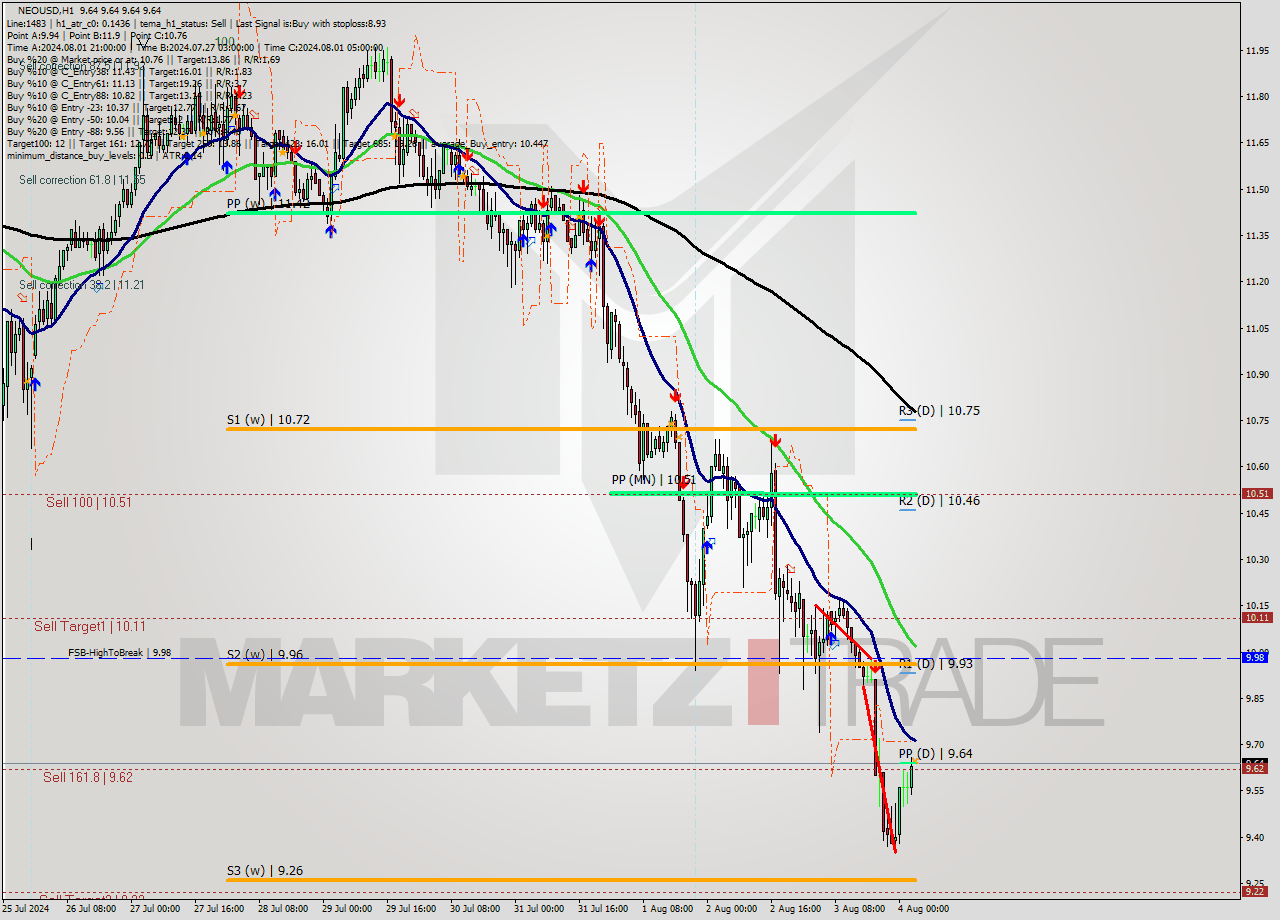1280x920 pixels.
Task: Click the red 10.11 price tag on axis
Action: tap(1256, 618)
